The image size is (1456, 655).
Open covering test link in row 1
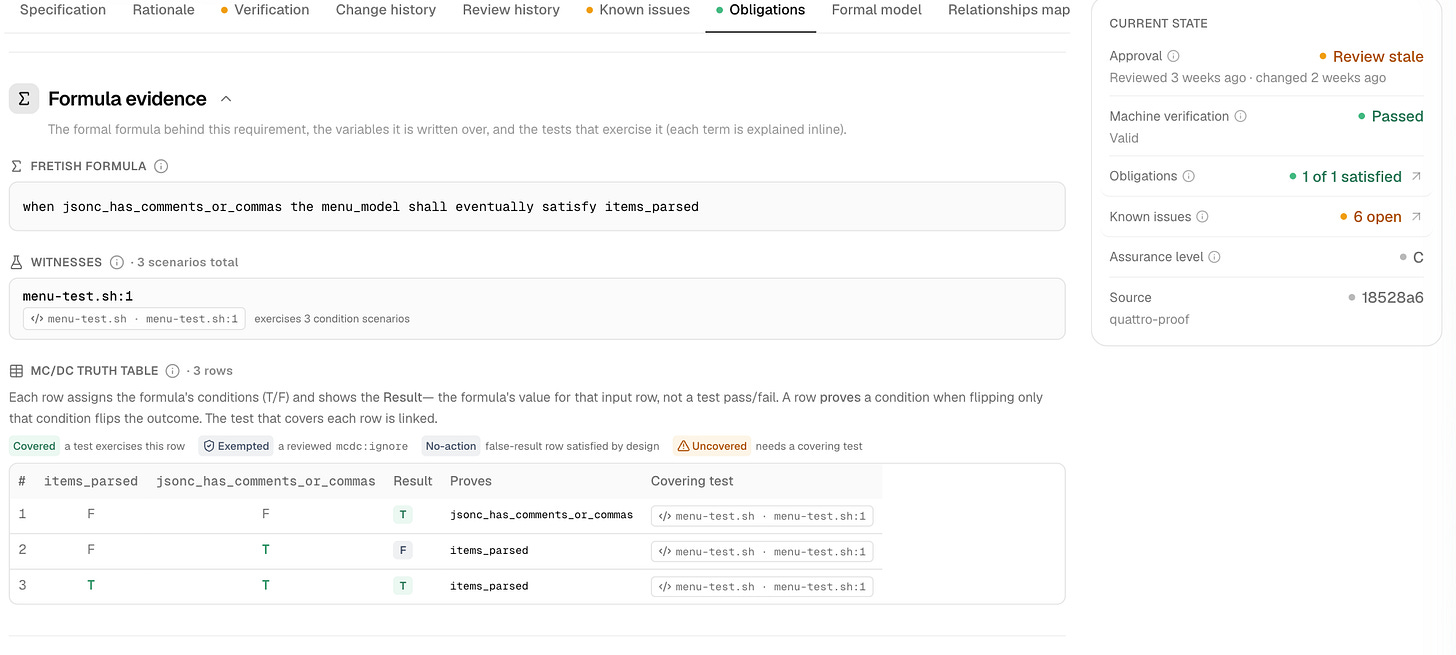click(762, 516)
